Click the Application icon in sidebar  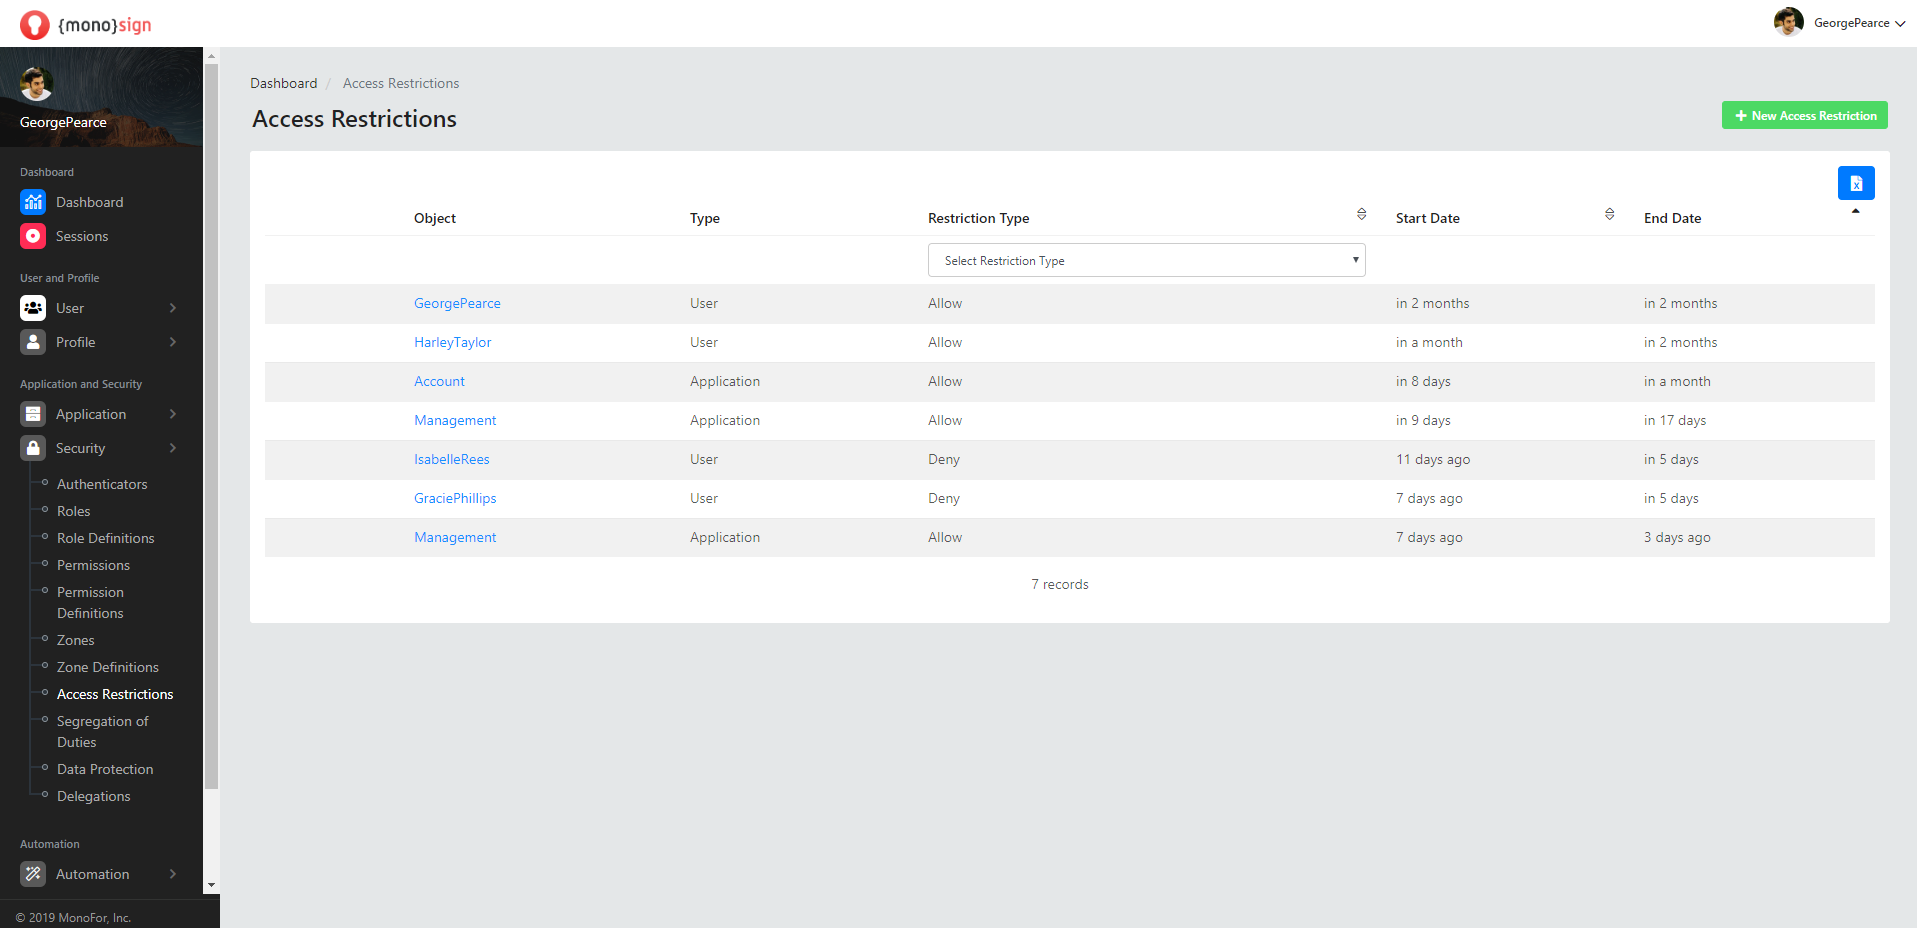33,414
